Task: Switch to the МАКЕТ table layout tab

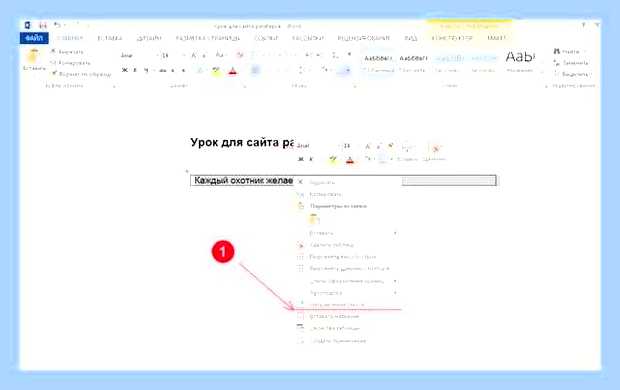Action: tap(496, 38)
